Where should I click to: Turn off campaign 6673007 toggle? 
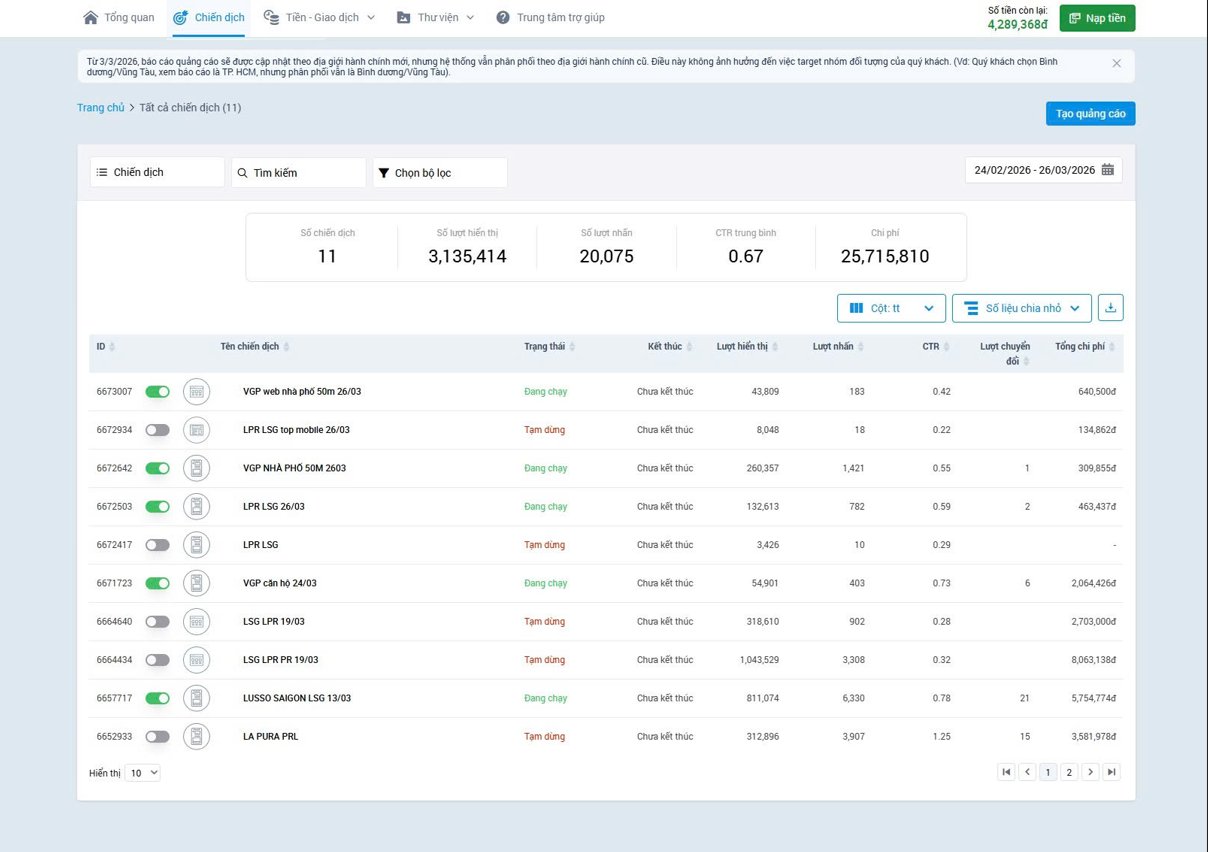pos(158,392)
